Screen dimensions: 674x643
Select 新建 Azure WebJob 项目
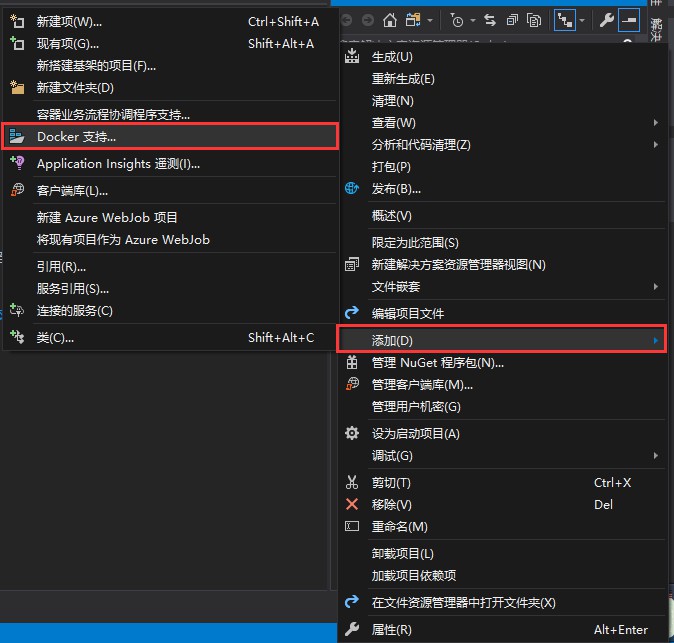pos(170,217)
